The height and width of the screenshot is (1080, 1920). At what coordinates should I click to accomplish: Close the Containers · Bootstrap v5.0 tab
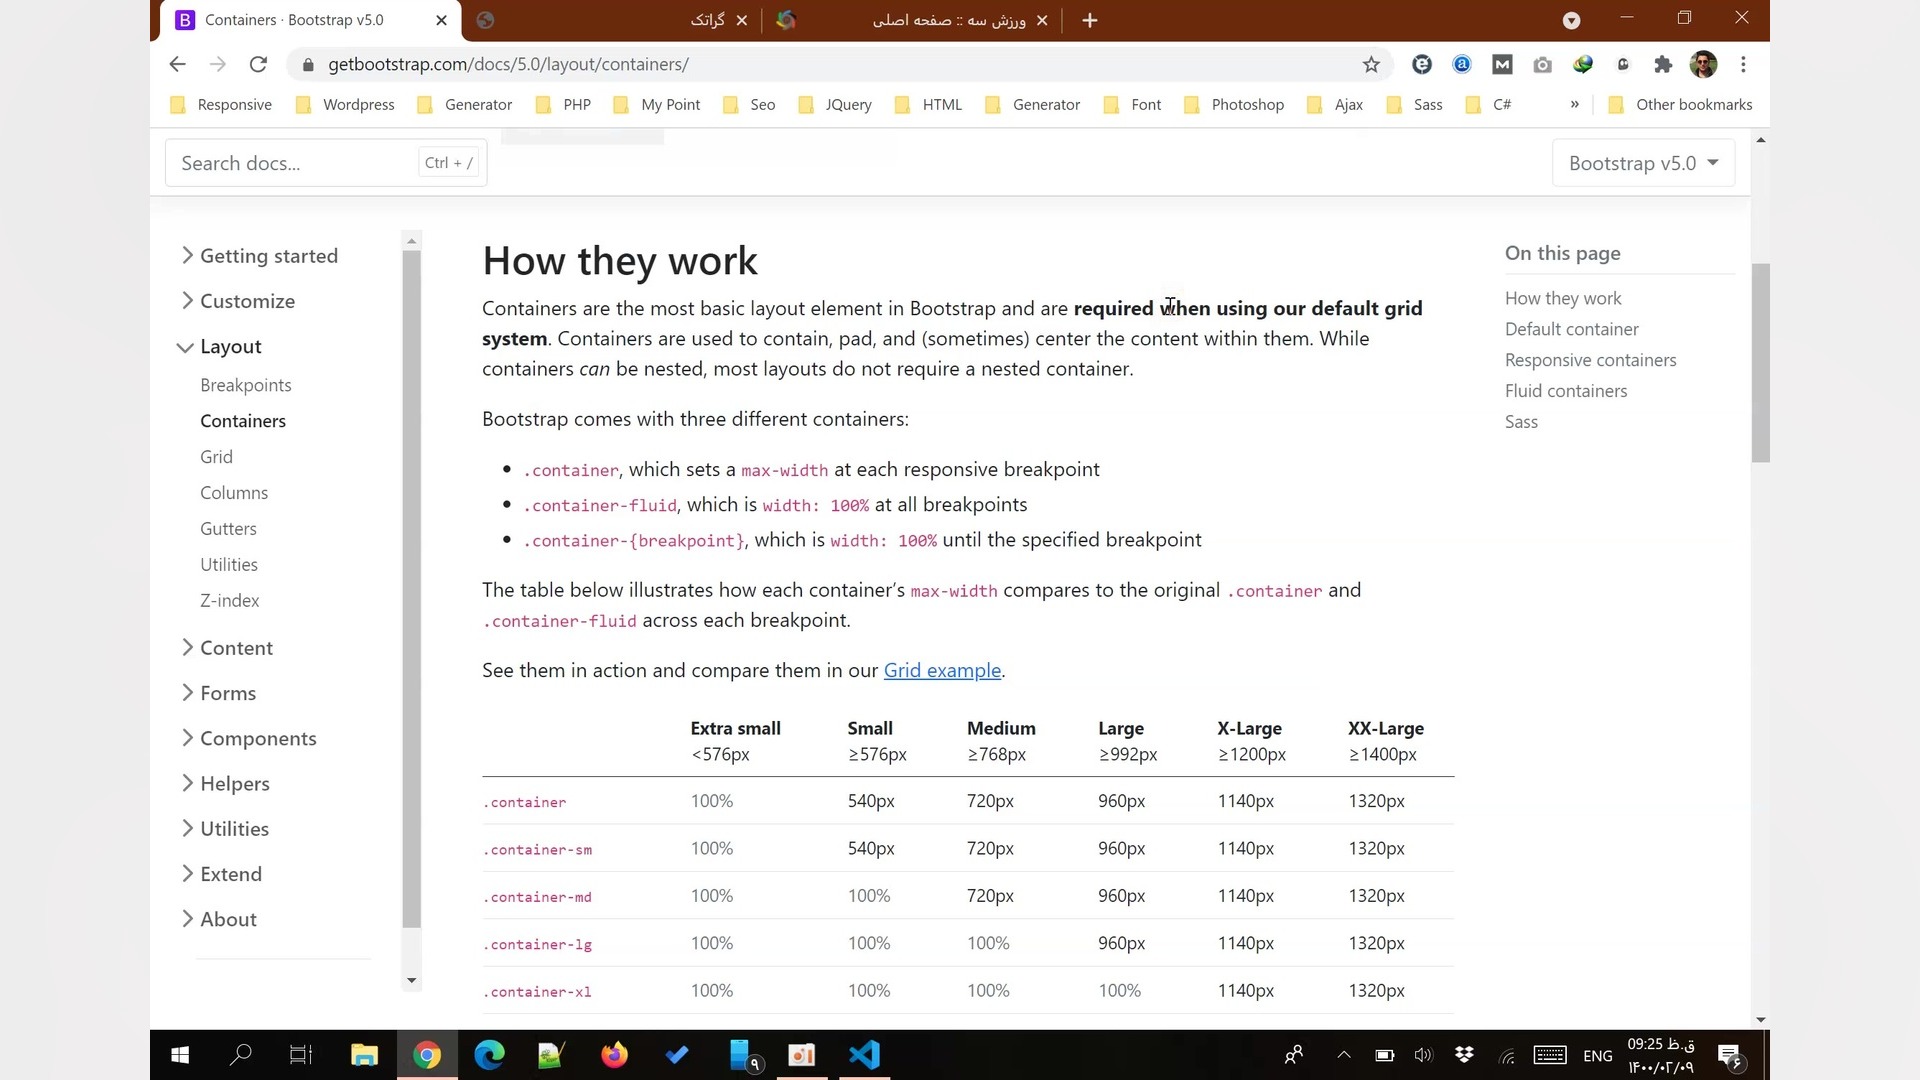click(x=442, y=20)
